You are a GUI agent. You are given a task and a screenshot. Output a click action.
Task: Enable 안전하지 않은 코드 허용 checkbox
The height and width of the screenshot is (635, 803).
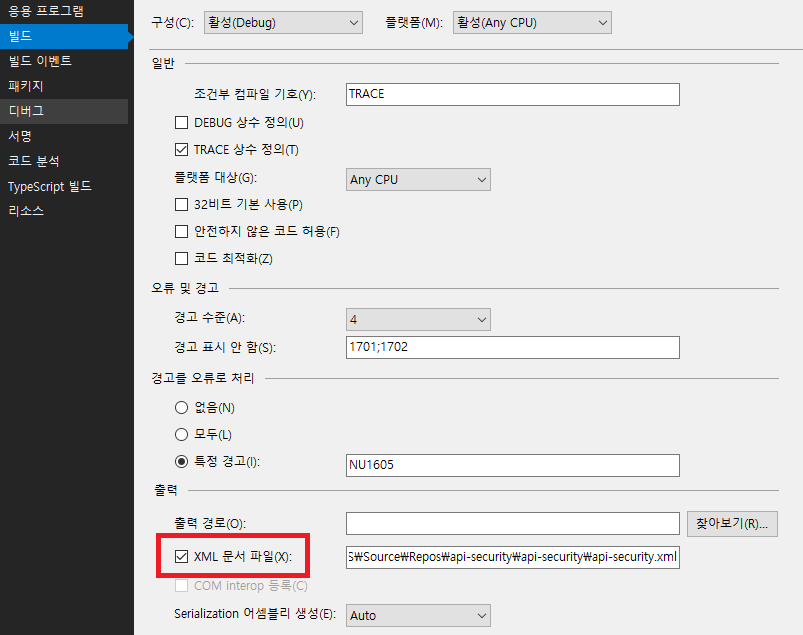point(181,231)
